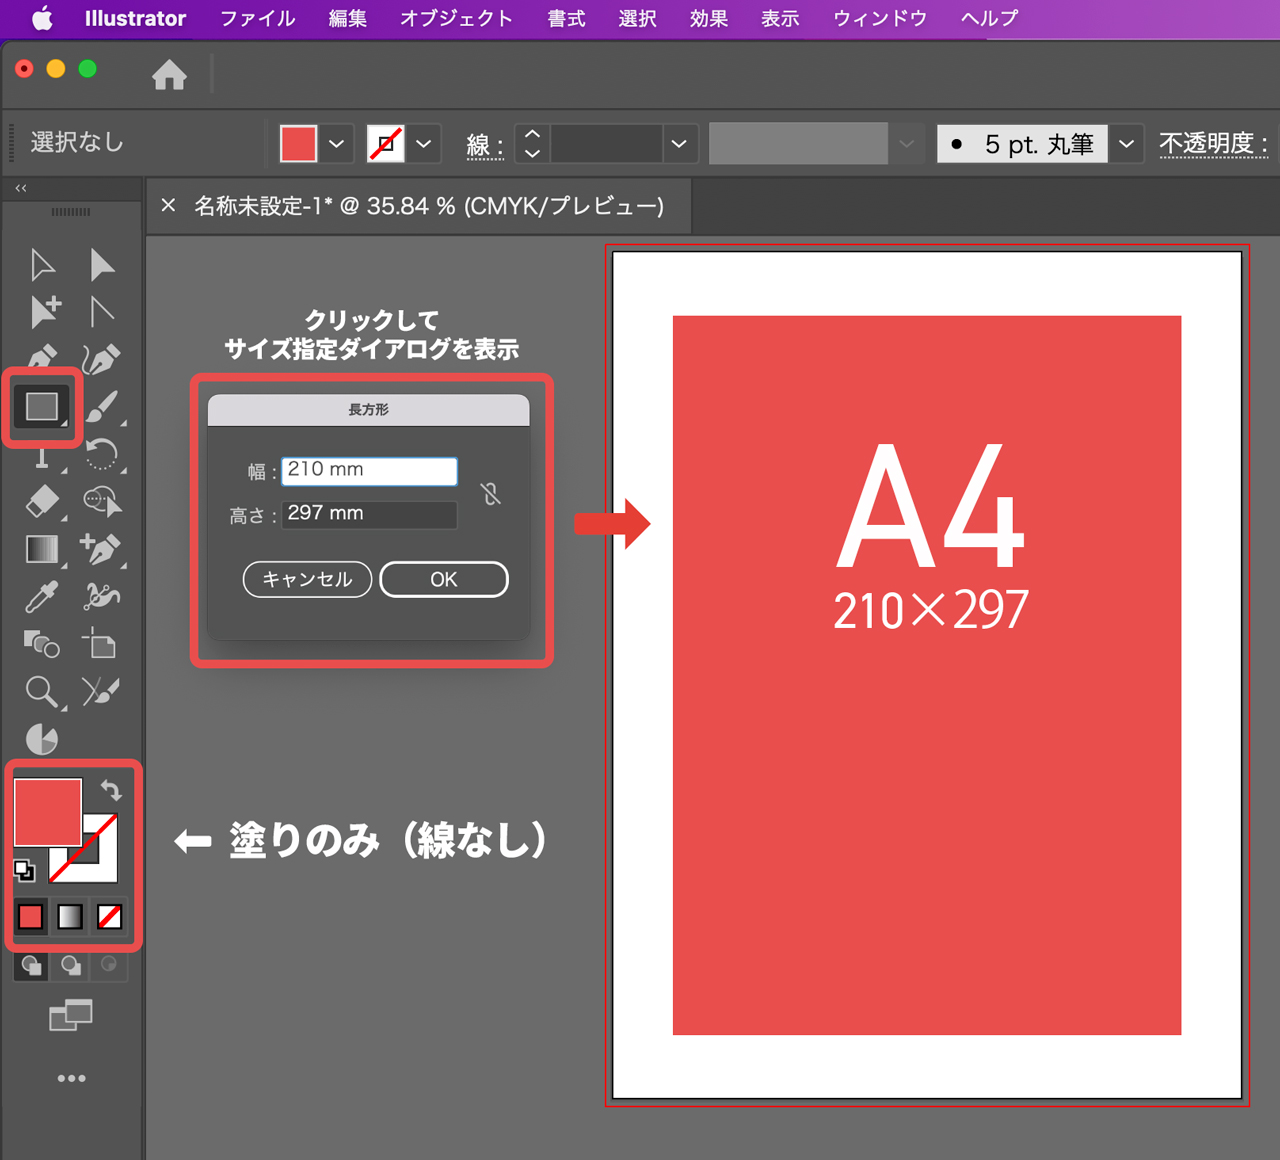This screenshot has width=1280, height=1160.
Task: Select the Zoom tool
Action: click(42, 692)
